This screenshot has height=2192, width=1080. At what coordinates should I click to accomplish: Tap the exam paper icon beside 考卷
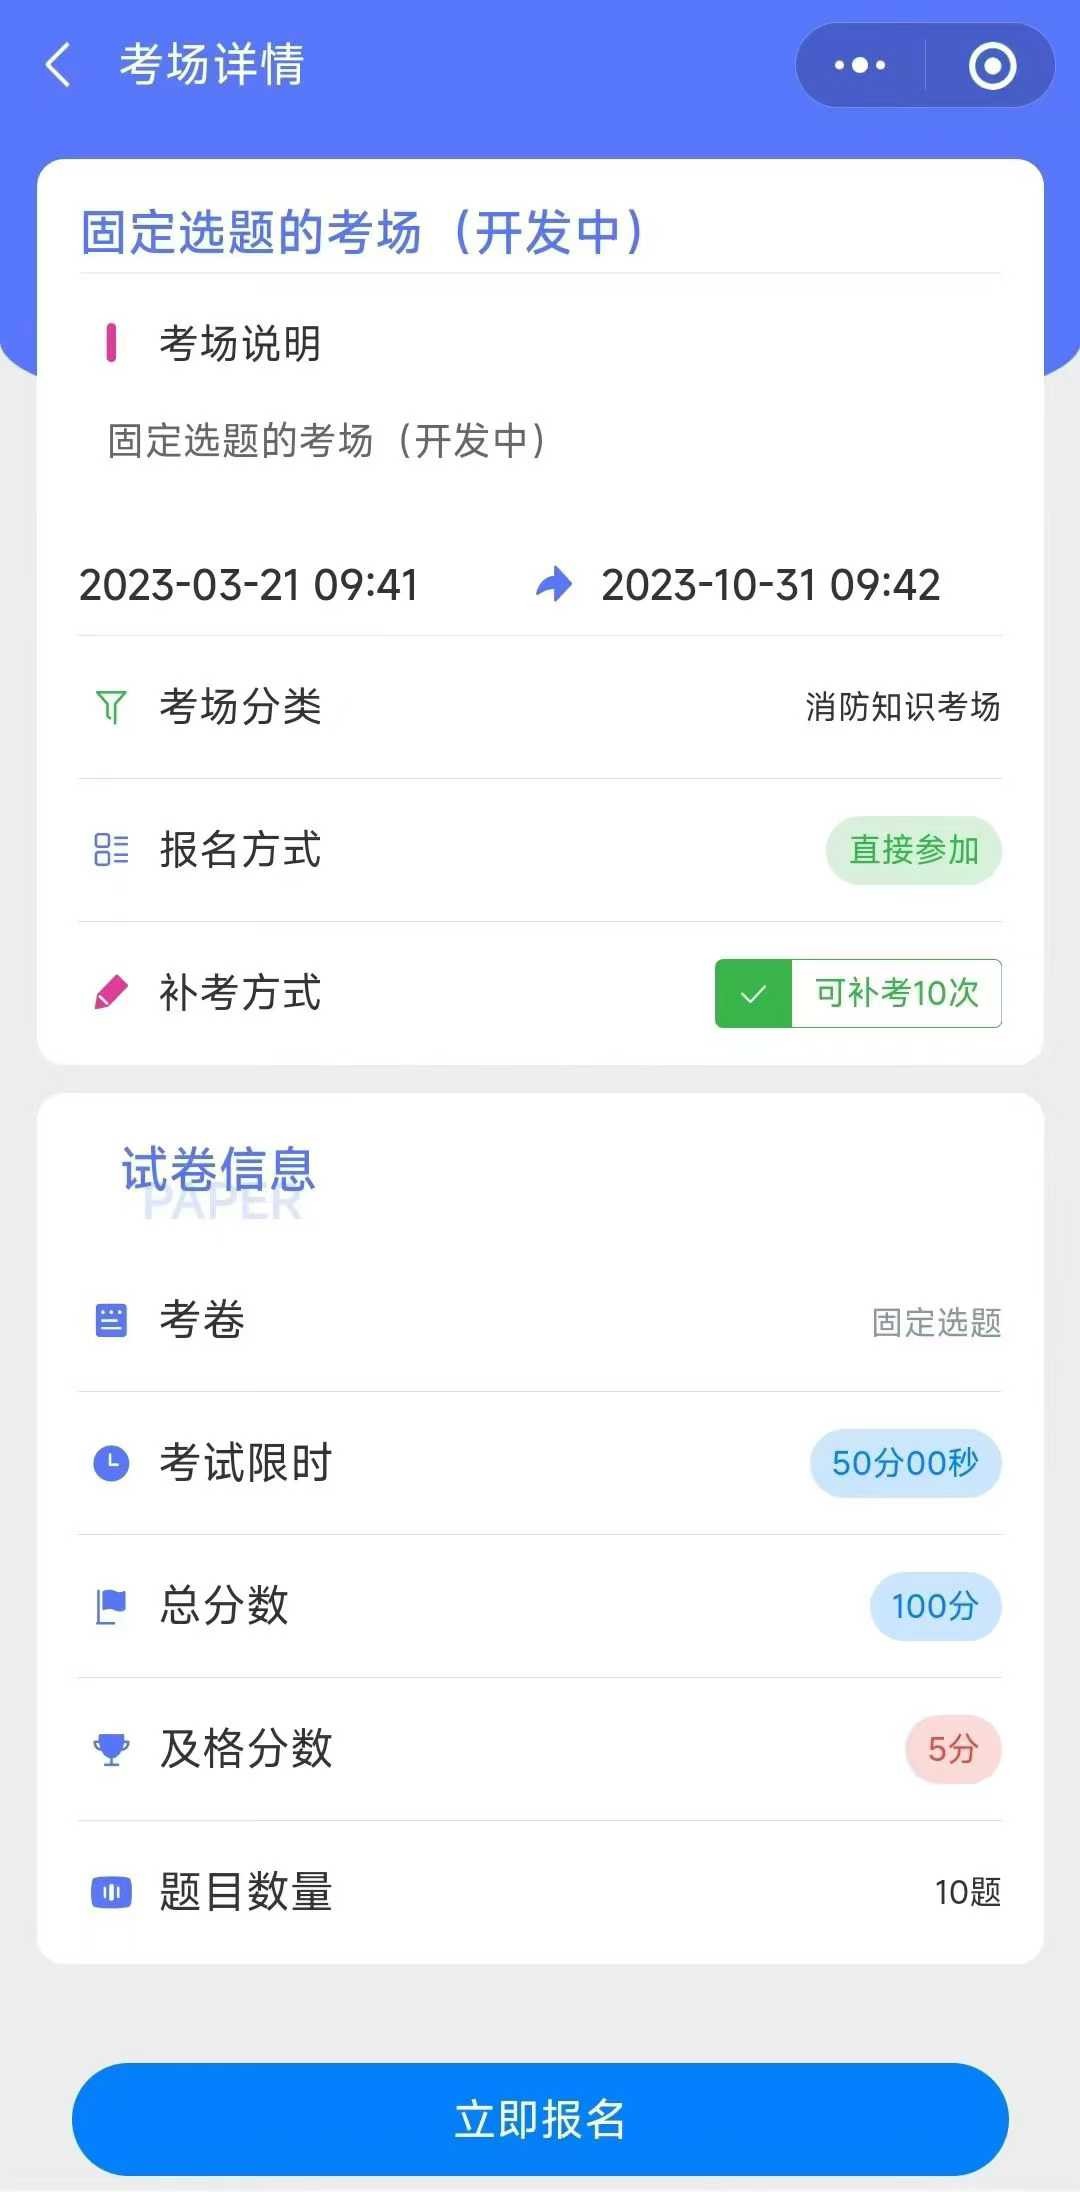111,1320
